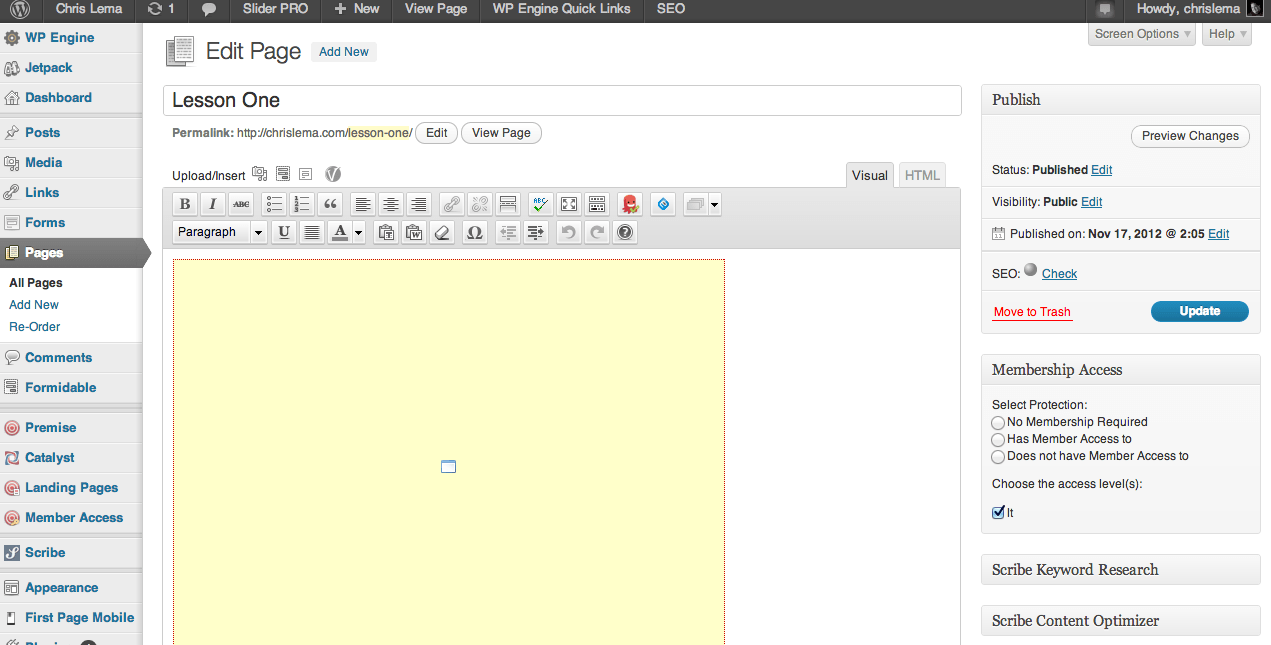Screen dimensions: 1271x645
Task: Click the underline formatting icon
Action: [284, 233]
